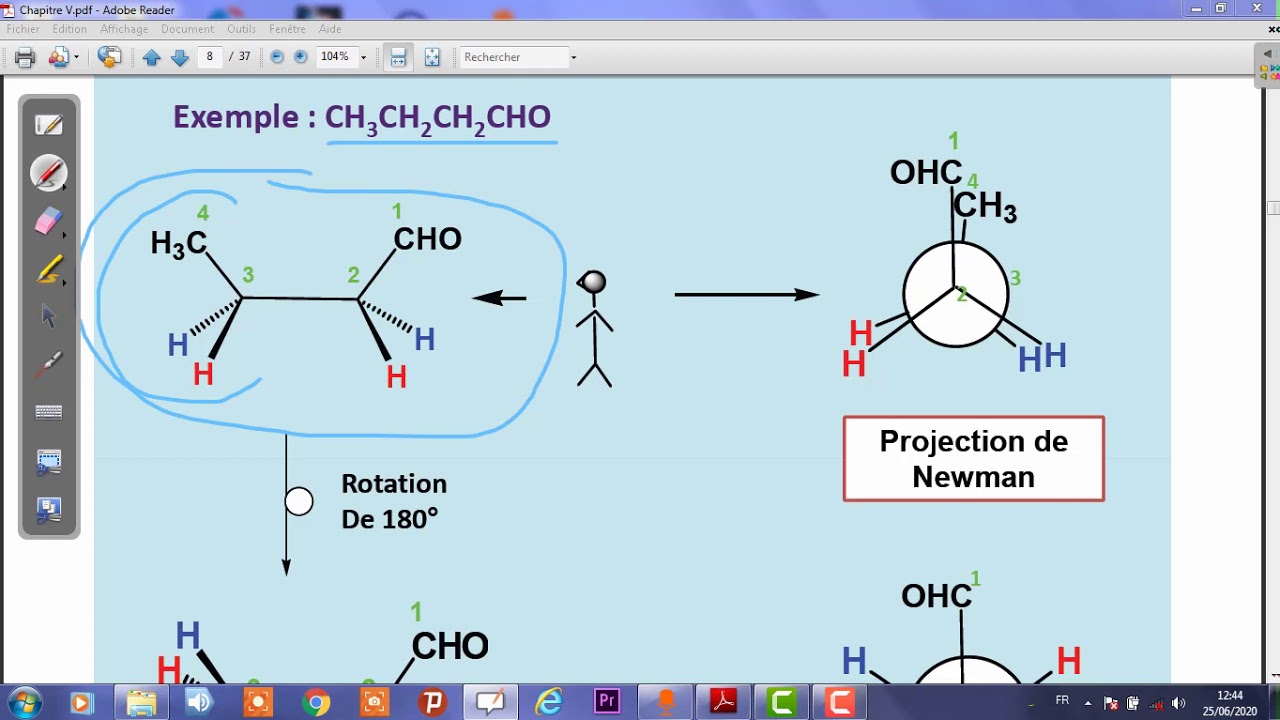Show hidden system tray icons

pyautogui.click(x=1088, y=702)
